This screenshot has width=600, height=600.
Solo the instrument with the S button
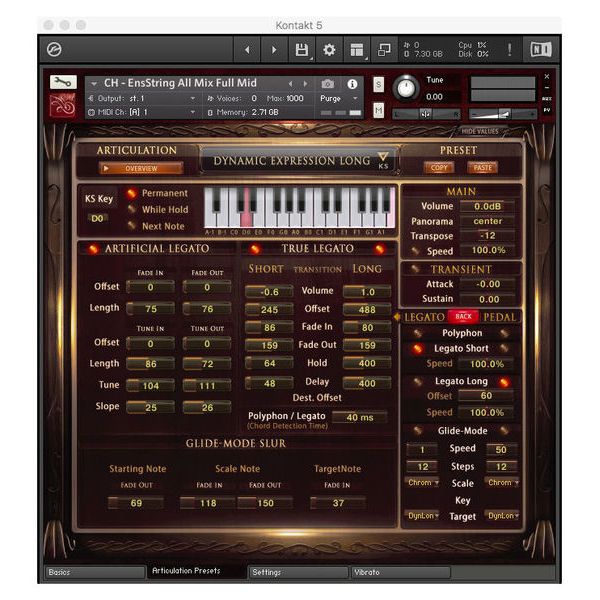[379, 84]
